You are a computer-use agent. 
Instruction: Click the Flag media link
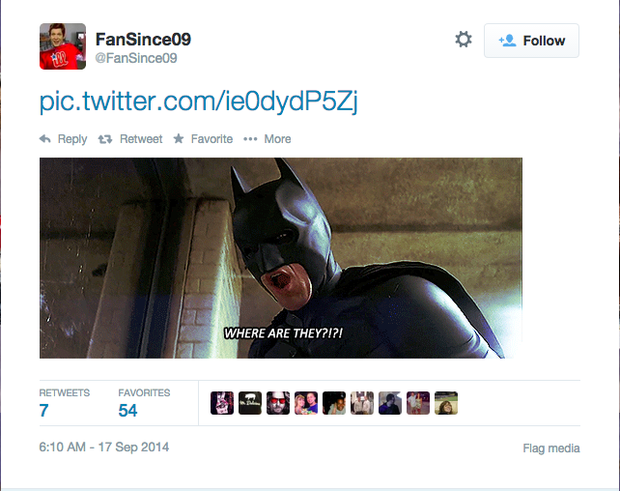[551, 448]
